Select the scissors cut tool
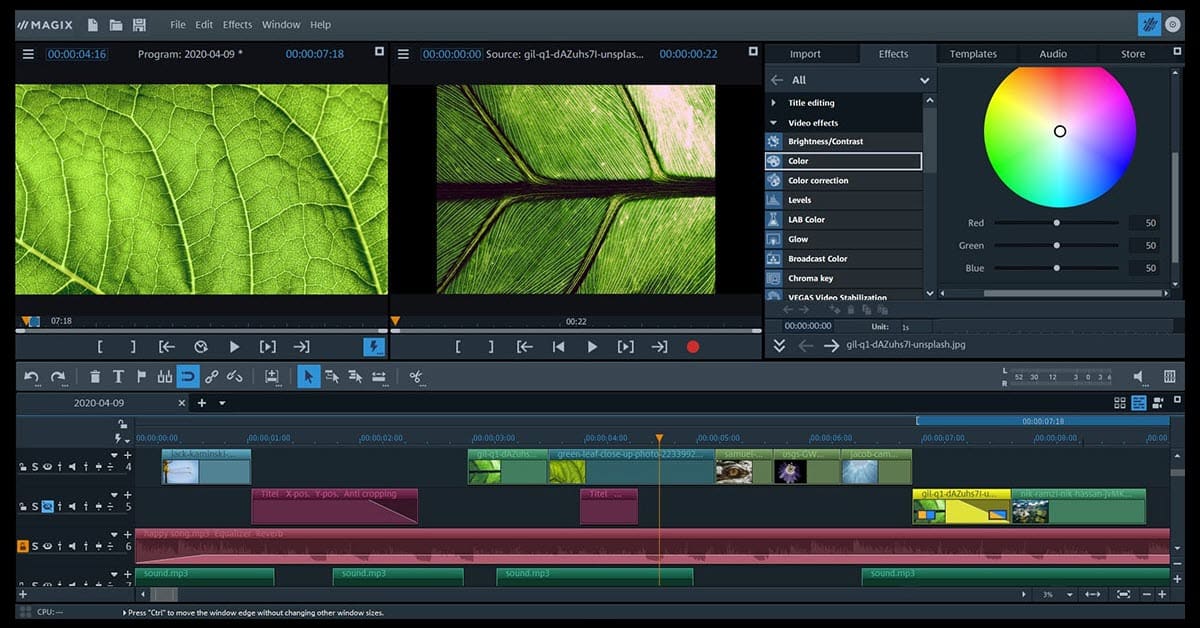1200x628 pixels. 416,377
